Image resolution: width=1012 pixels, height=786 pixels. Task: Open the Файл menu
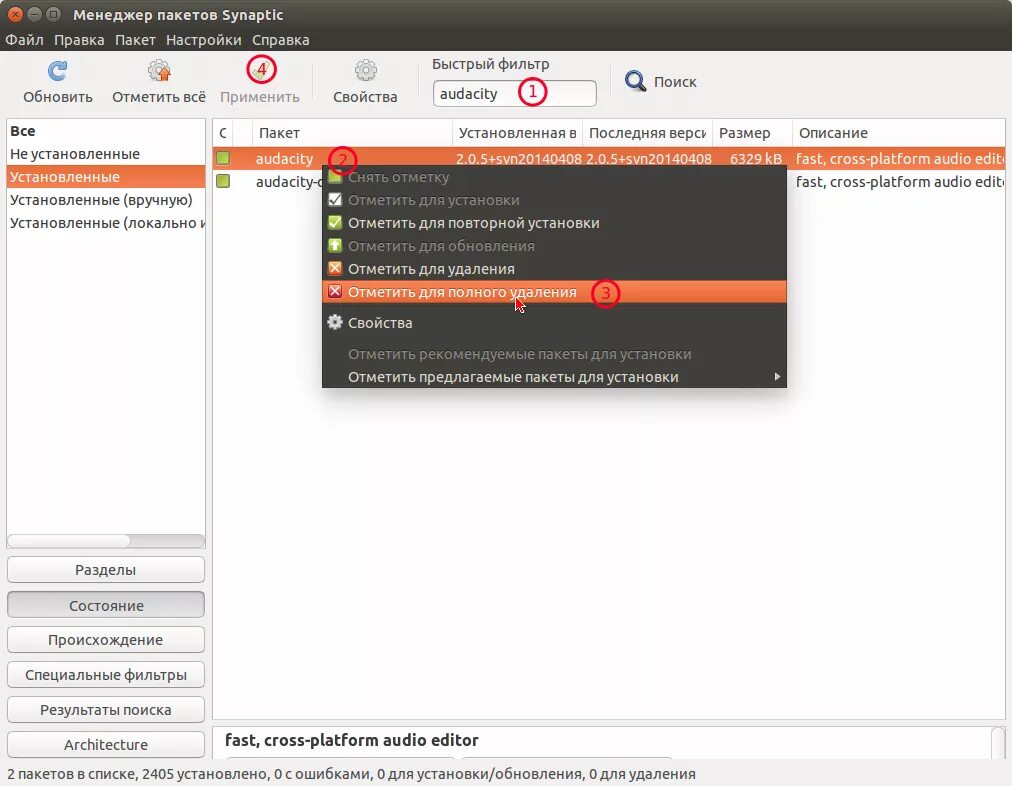point(25,40)
